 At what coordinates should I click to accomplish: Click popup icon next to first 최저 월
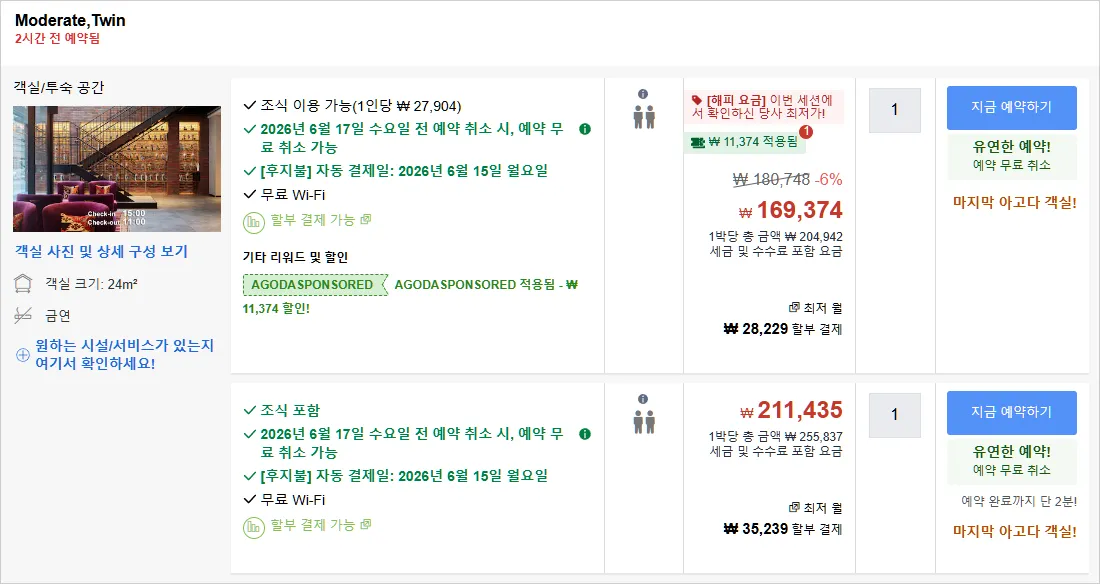(x=794, y=307)
